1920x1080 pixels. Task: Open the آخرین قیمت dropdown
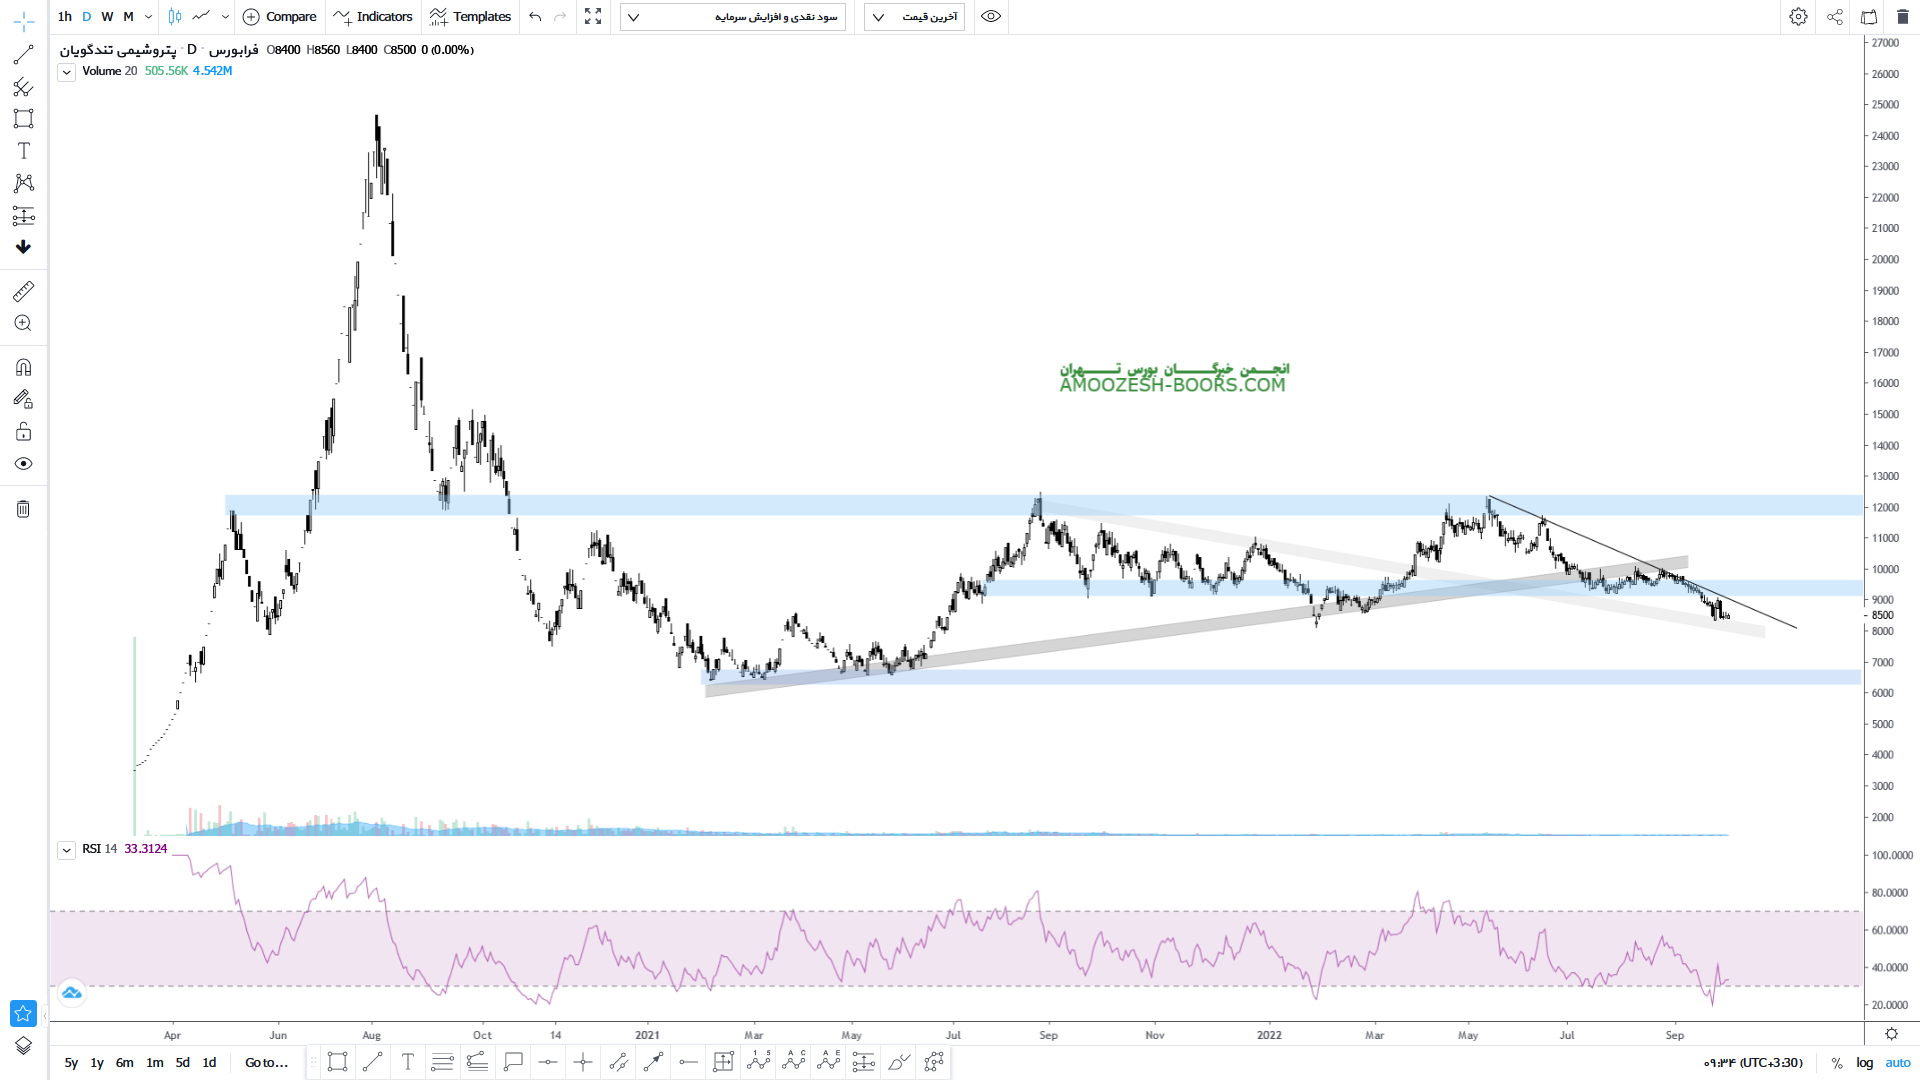[914, 17]
